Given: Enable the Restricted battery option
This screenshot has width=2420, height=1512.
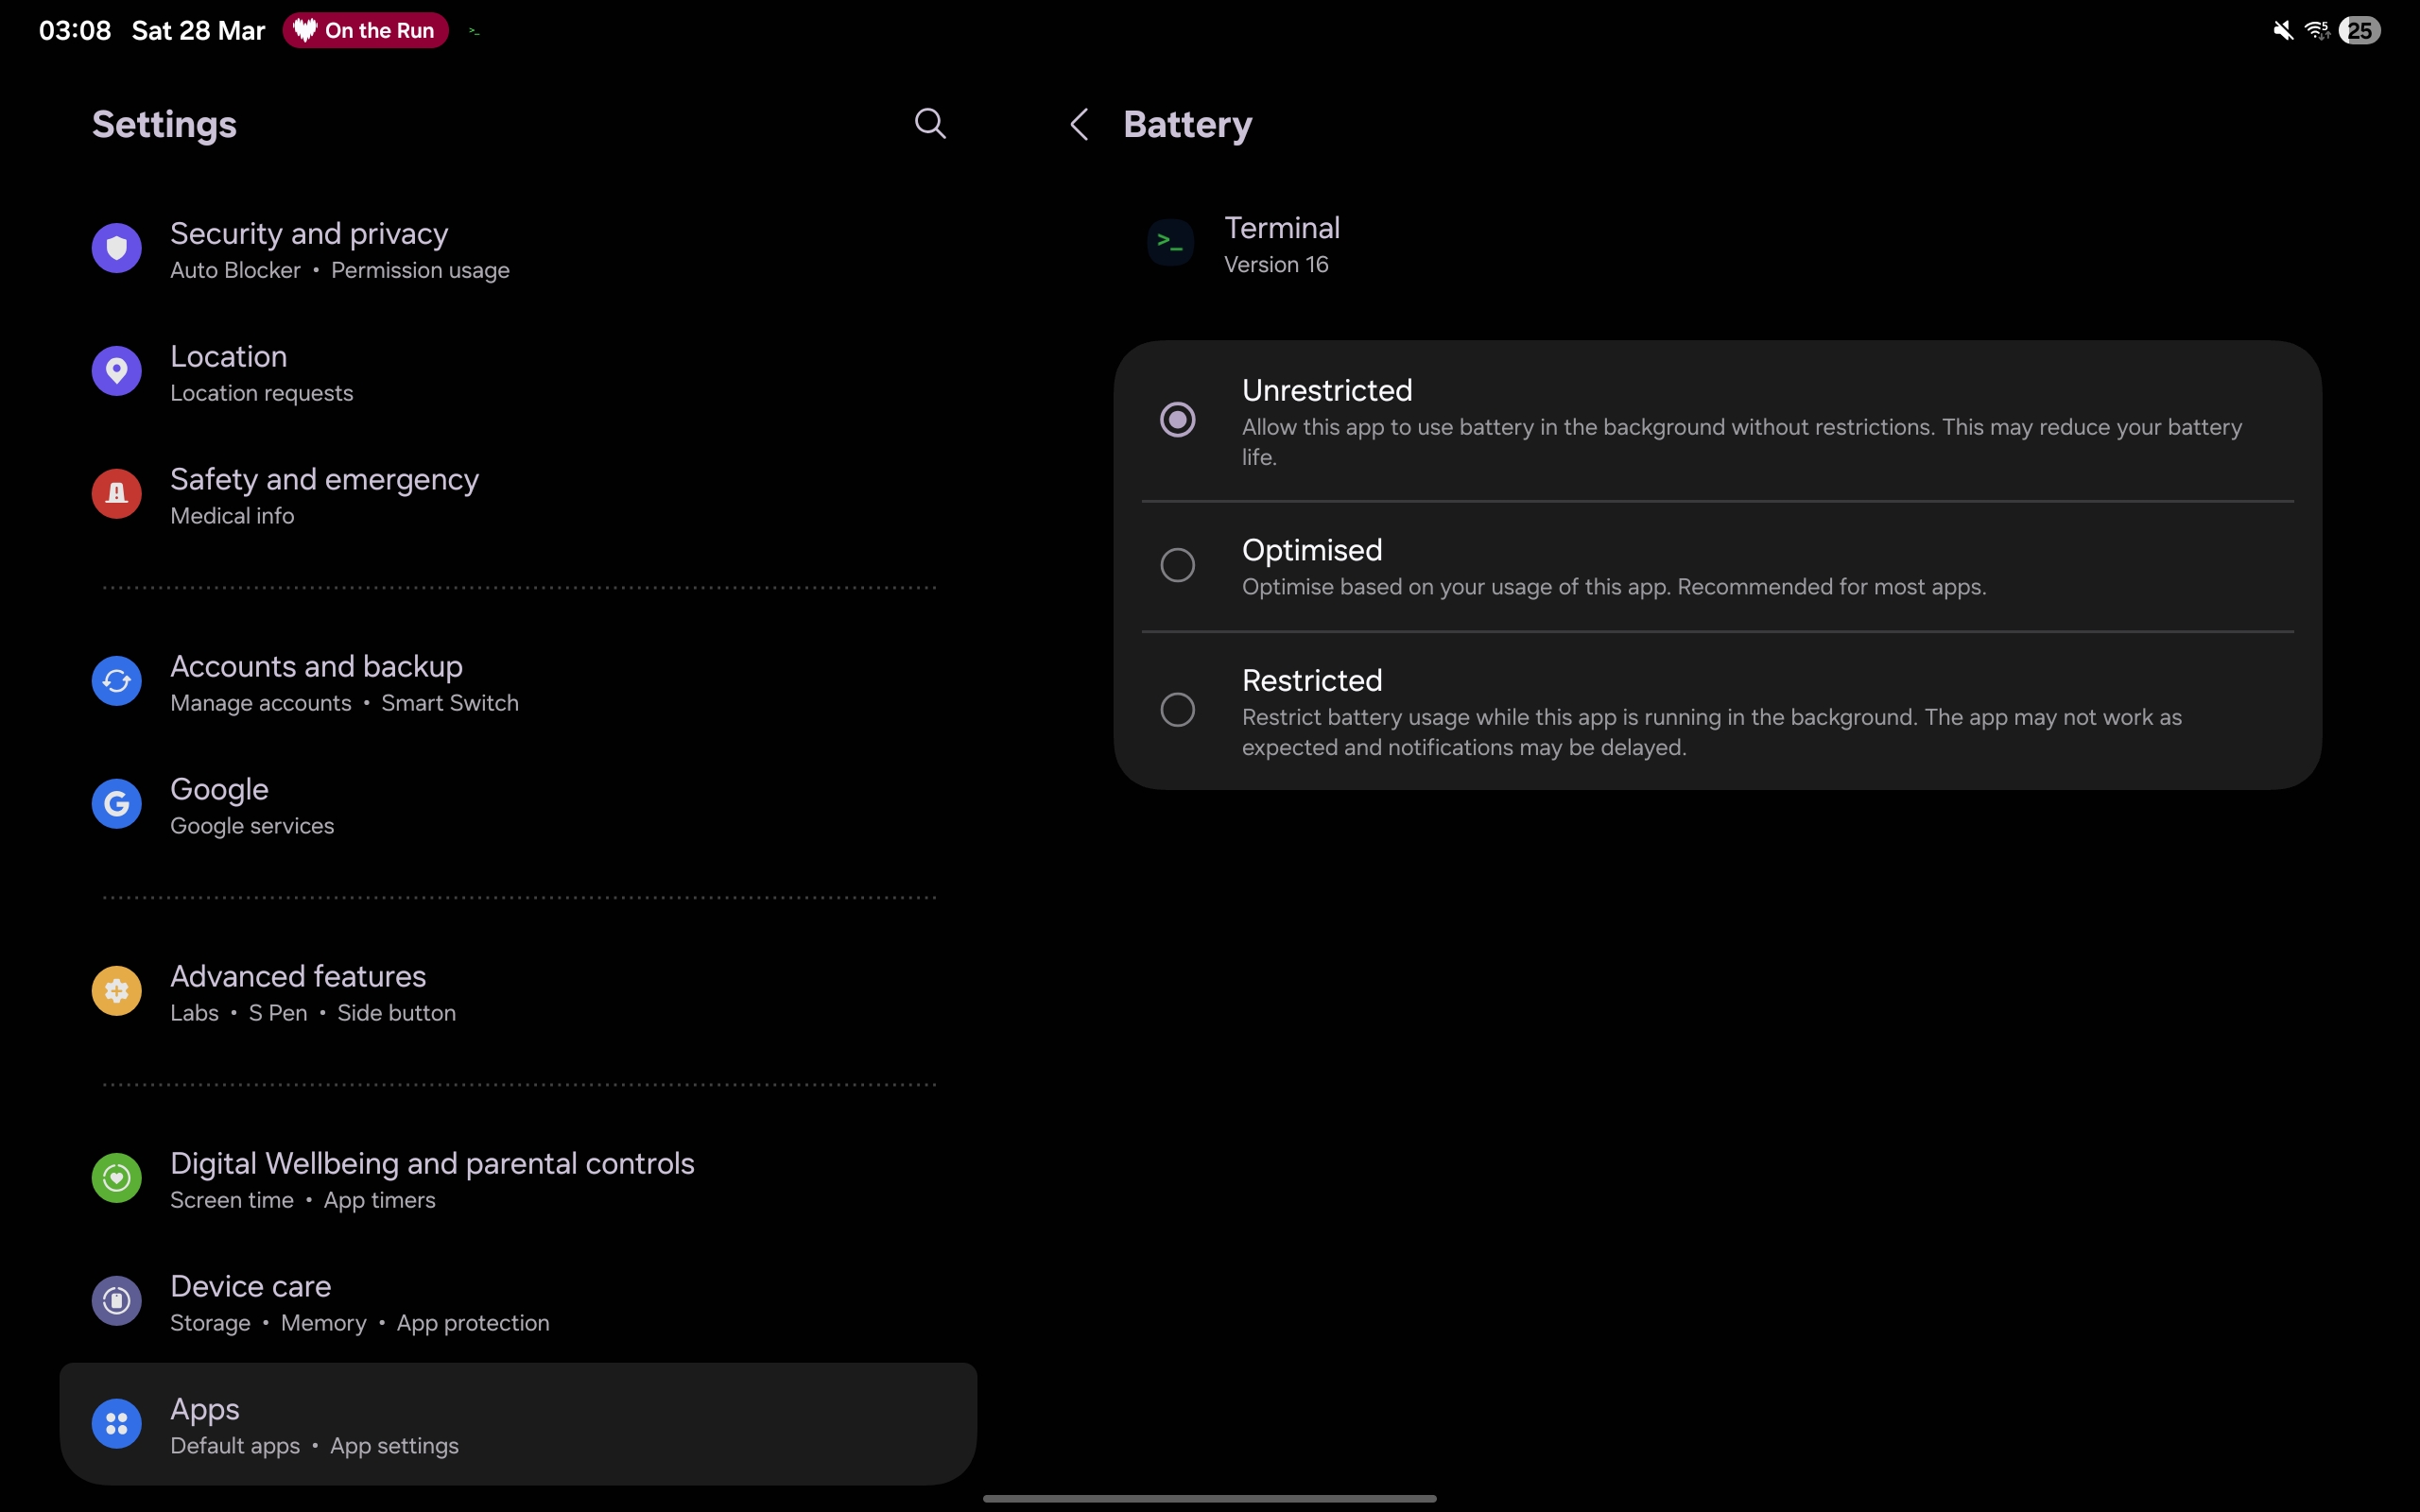Looking at the screenshot, I should (1177, 709).
